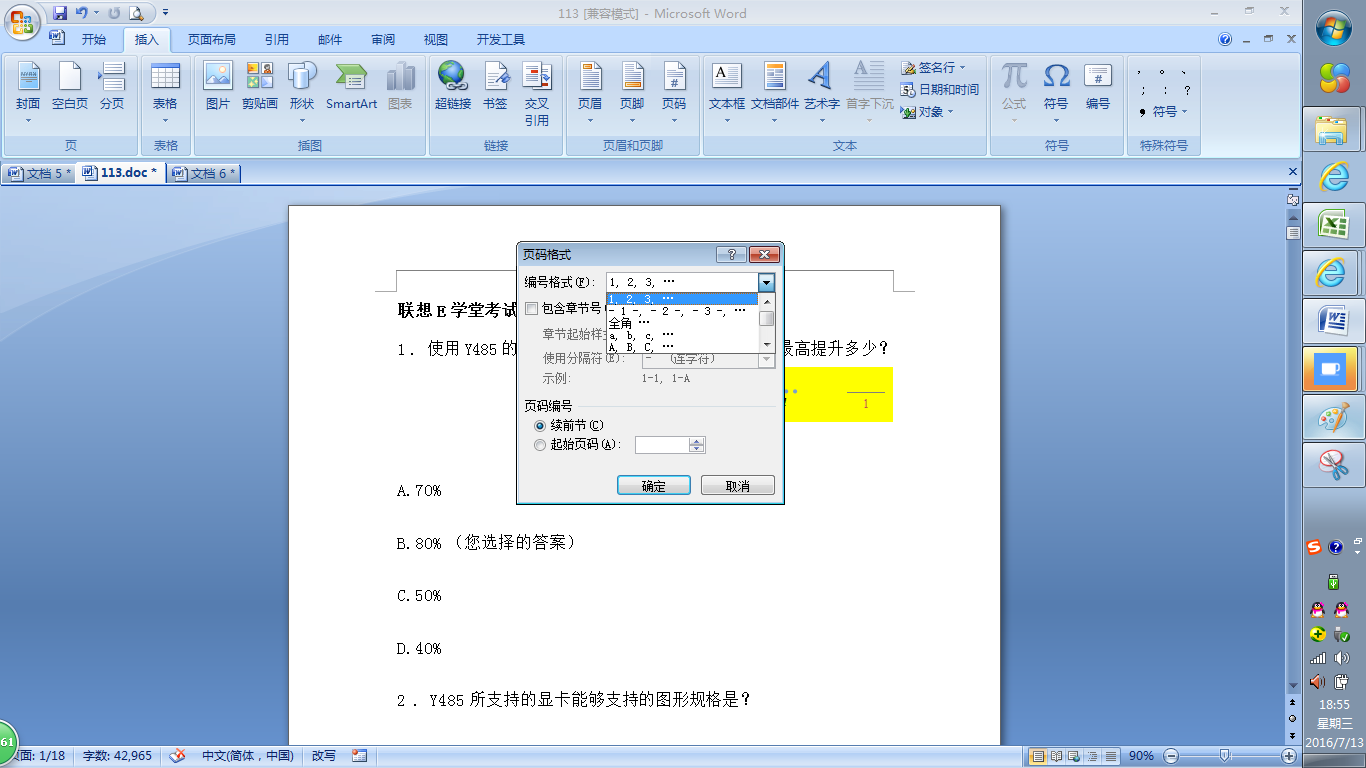Open the 审阅 ribbon tab
This screenshot has width=1366, height=768.
[x=383, y=40]
